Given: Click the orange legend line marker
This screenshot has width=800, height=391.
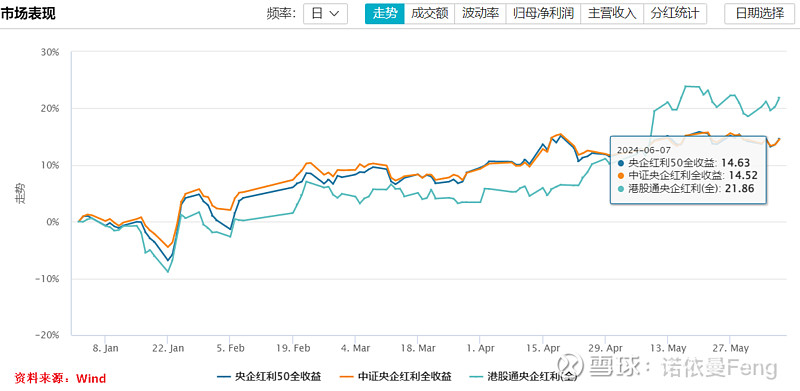Looking at the screenshot, I should click(346, 377).
